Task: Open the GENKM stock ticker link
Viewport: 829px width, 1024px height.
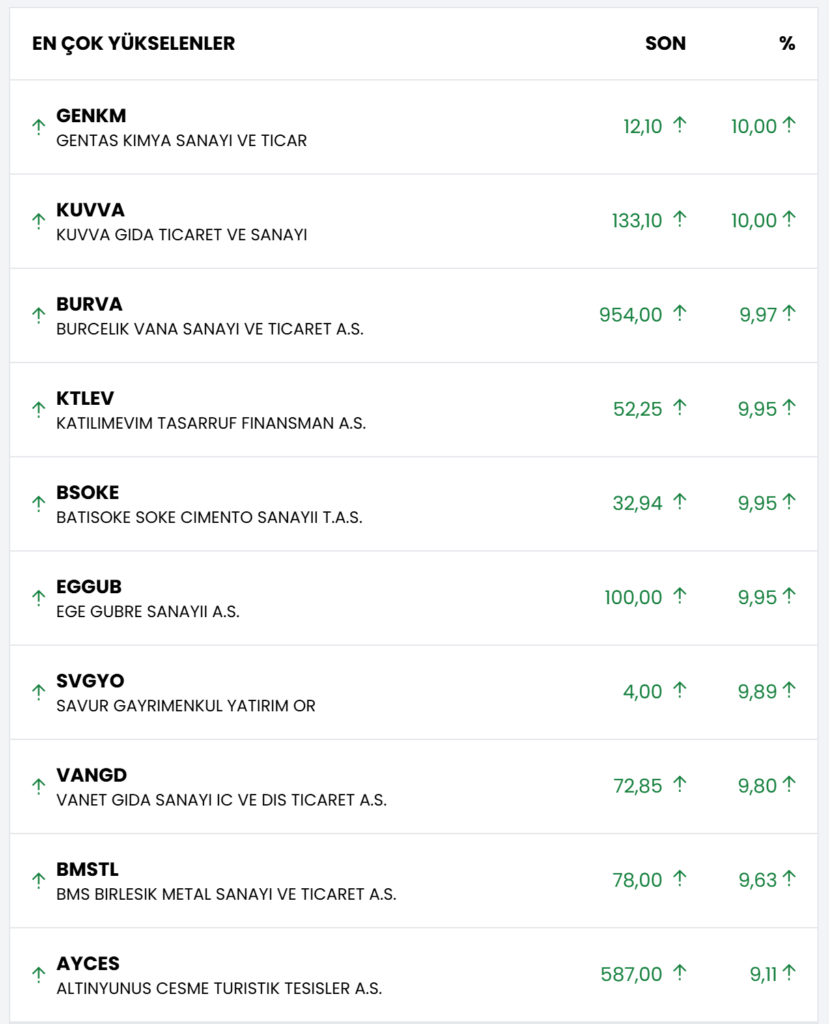Action: coord(91,116)
